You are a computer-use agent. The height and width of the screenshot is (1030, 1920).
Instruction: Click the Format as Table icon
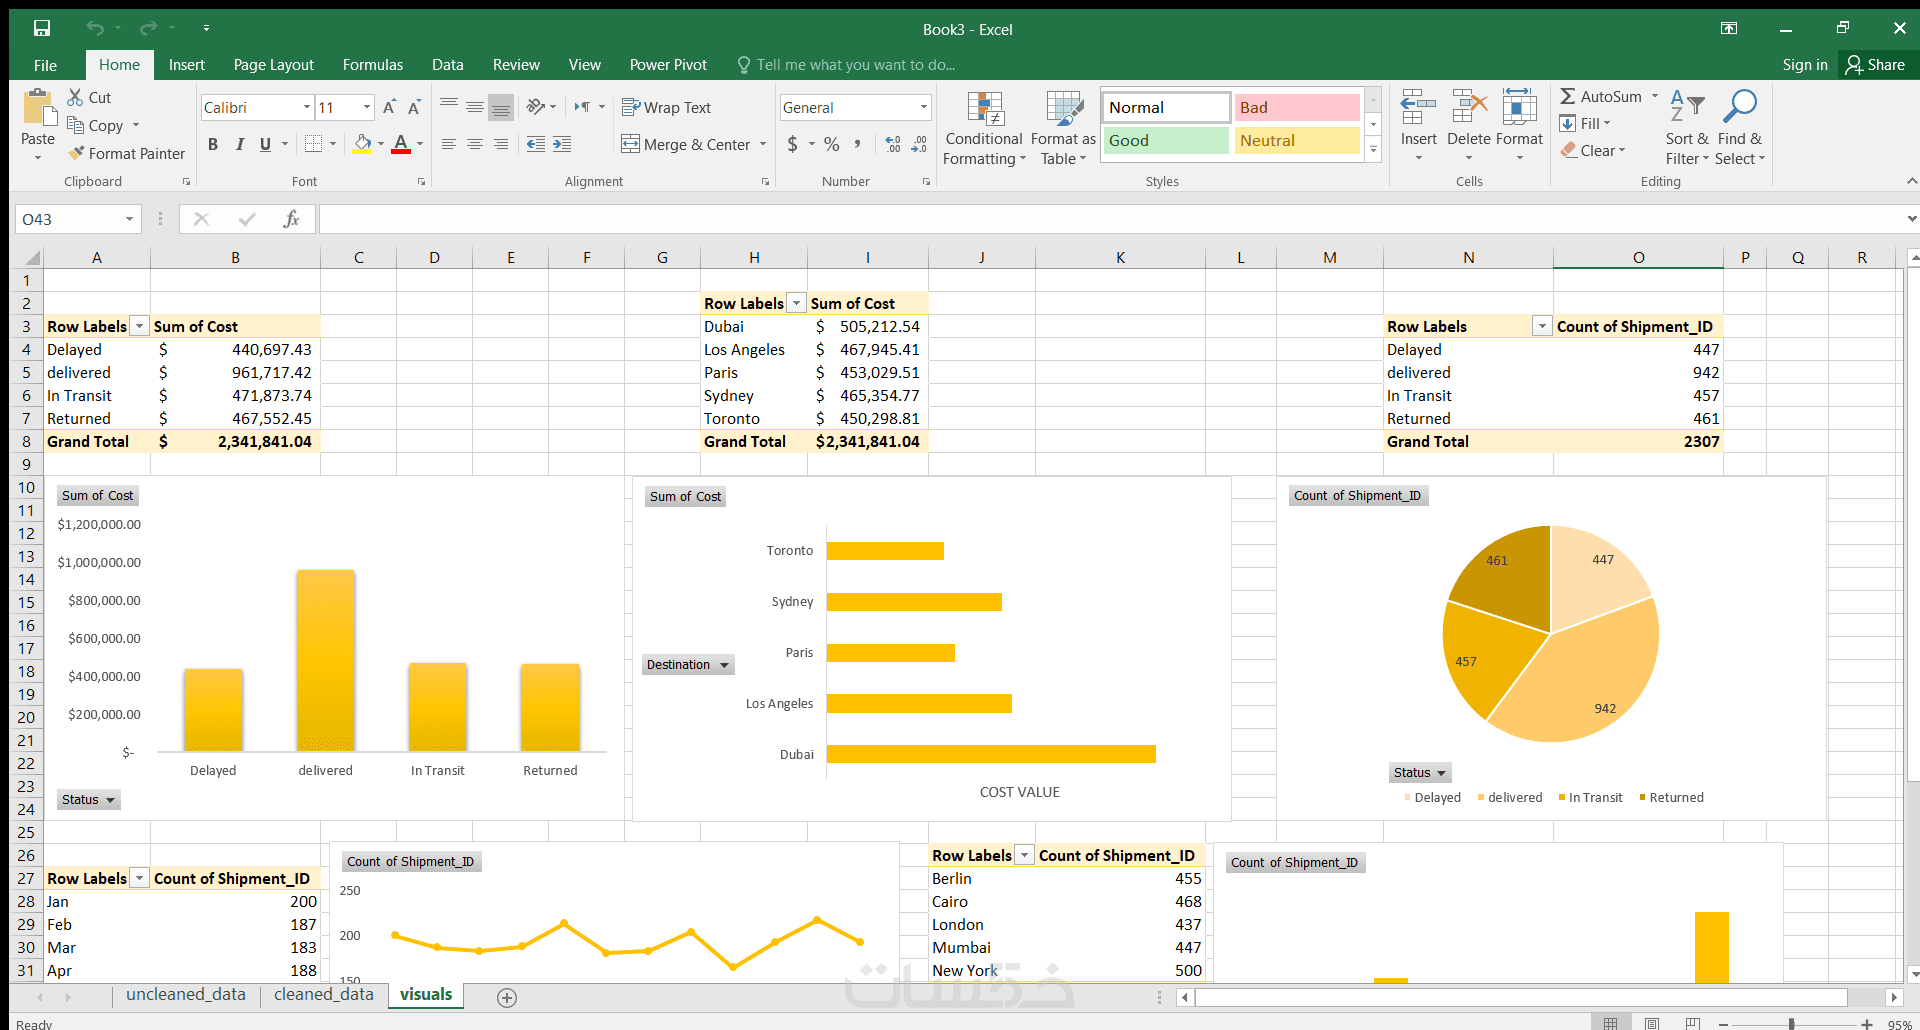(1064, 109)
